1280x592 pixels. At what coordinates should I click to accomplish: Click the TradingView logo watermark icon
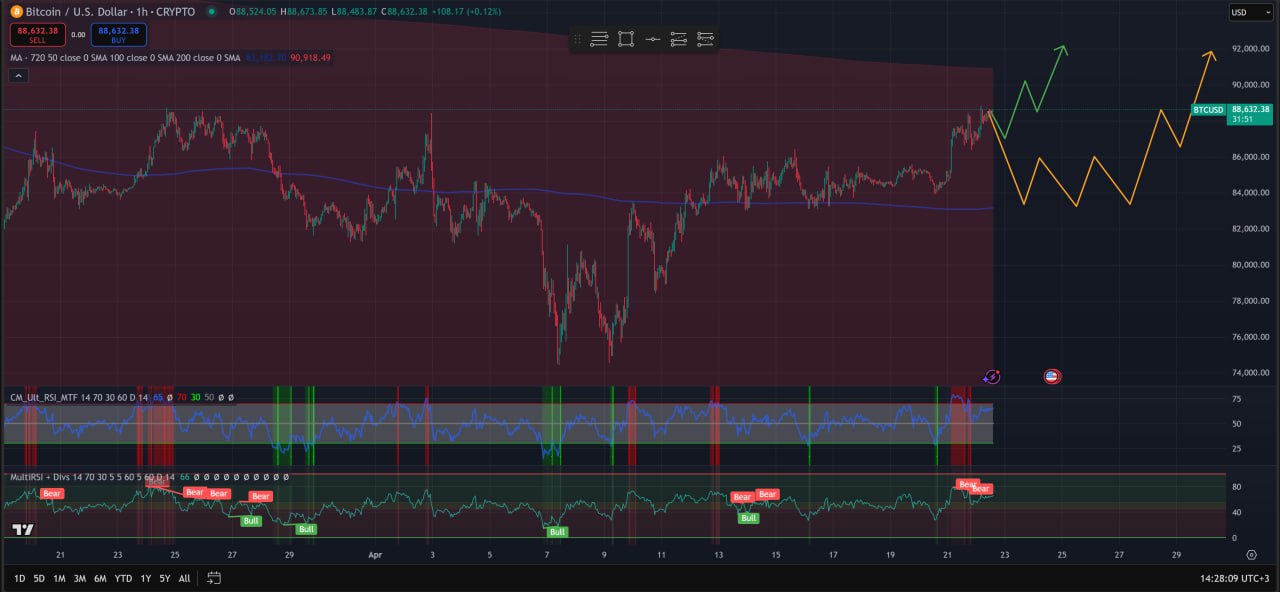pyautogui.click(x=24, y=530)
